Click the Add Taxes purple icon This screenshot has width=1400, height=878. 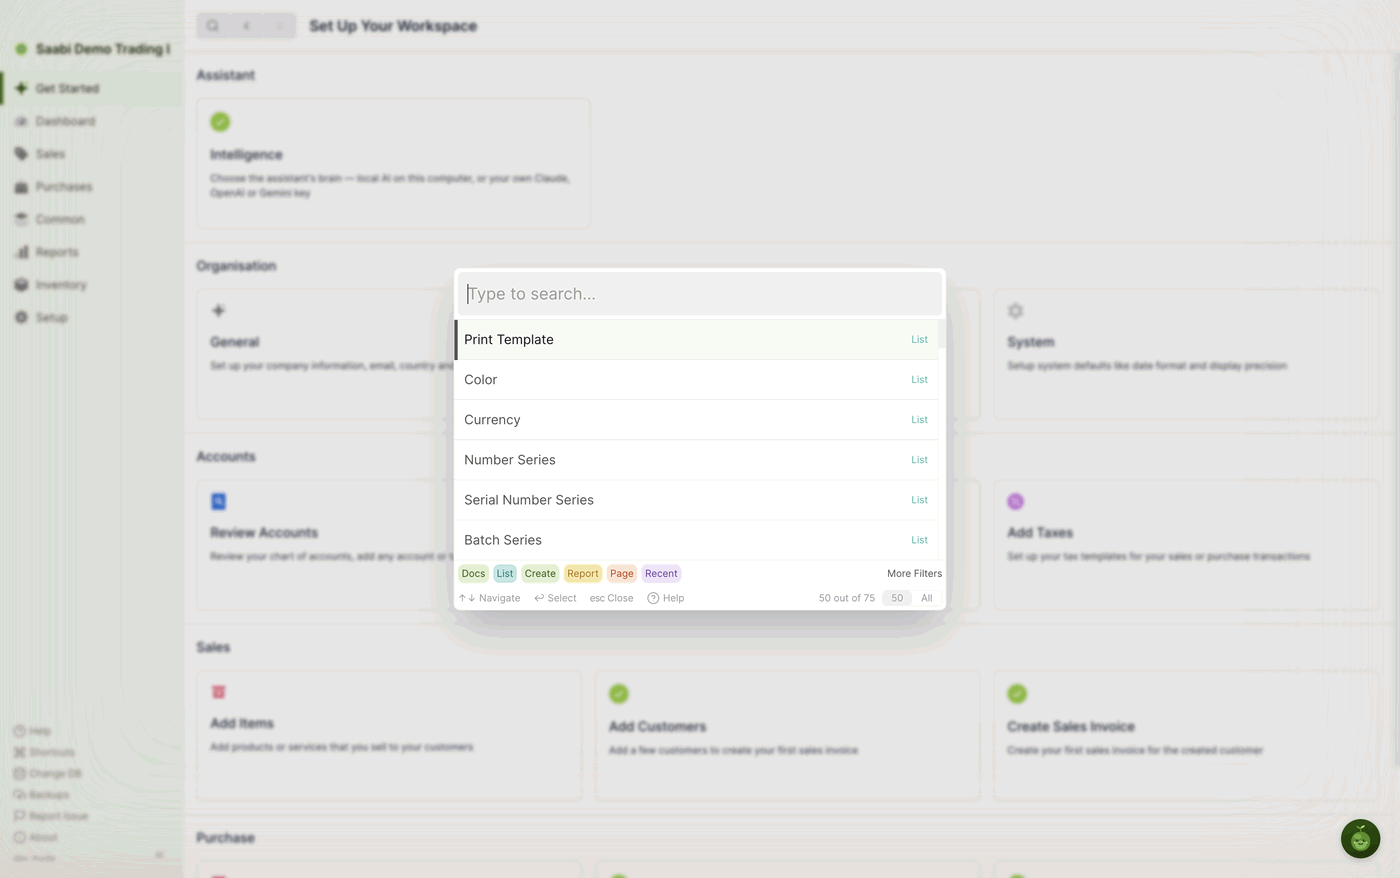1016,501
